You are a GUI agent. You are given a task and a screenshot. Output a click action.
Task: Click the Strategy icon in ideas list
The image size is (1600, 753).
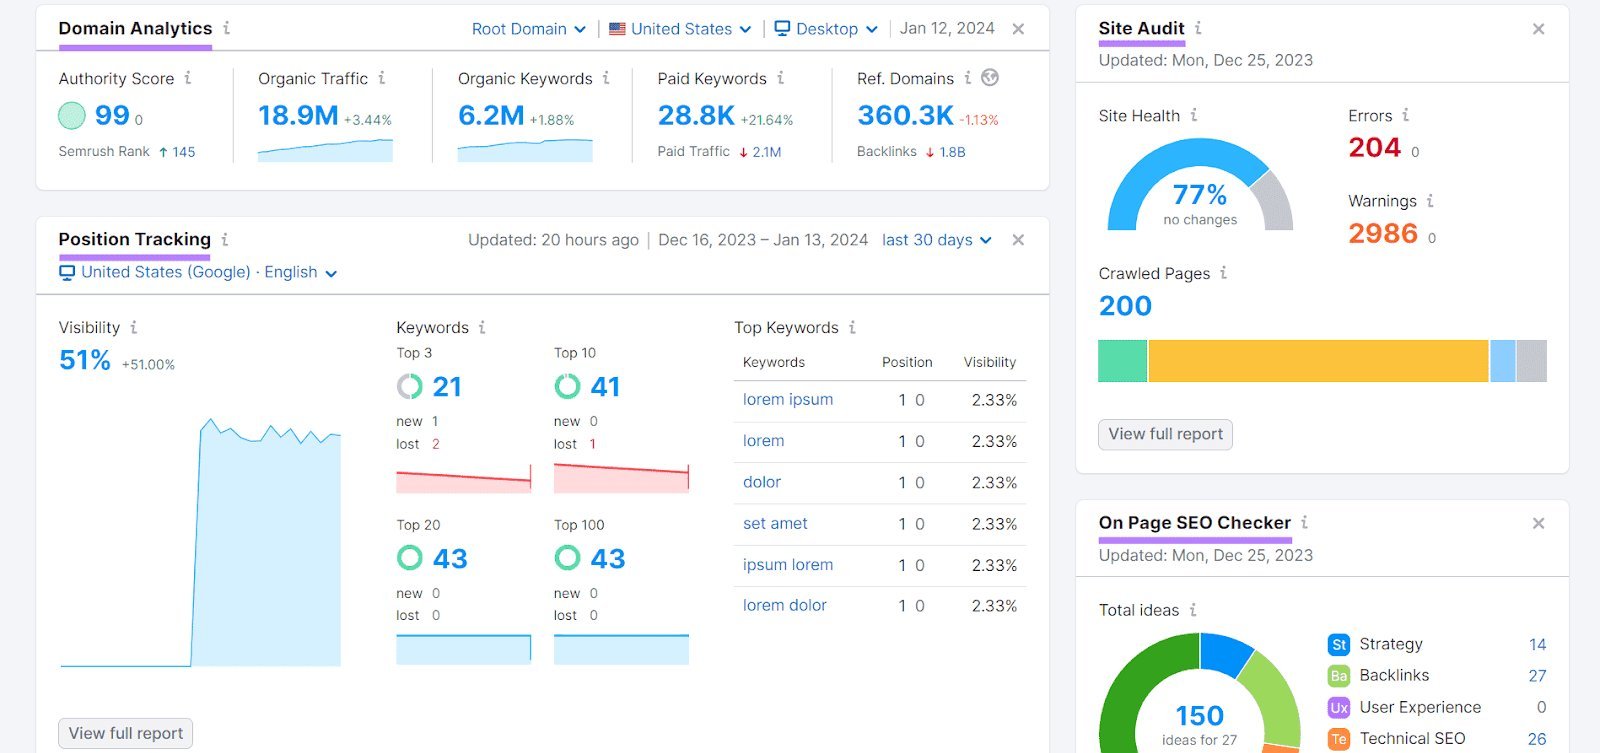1339,645
